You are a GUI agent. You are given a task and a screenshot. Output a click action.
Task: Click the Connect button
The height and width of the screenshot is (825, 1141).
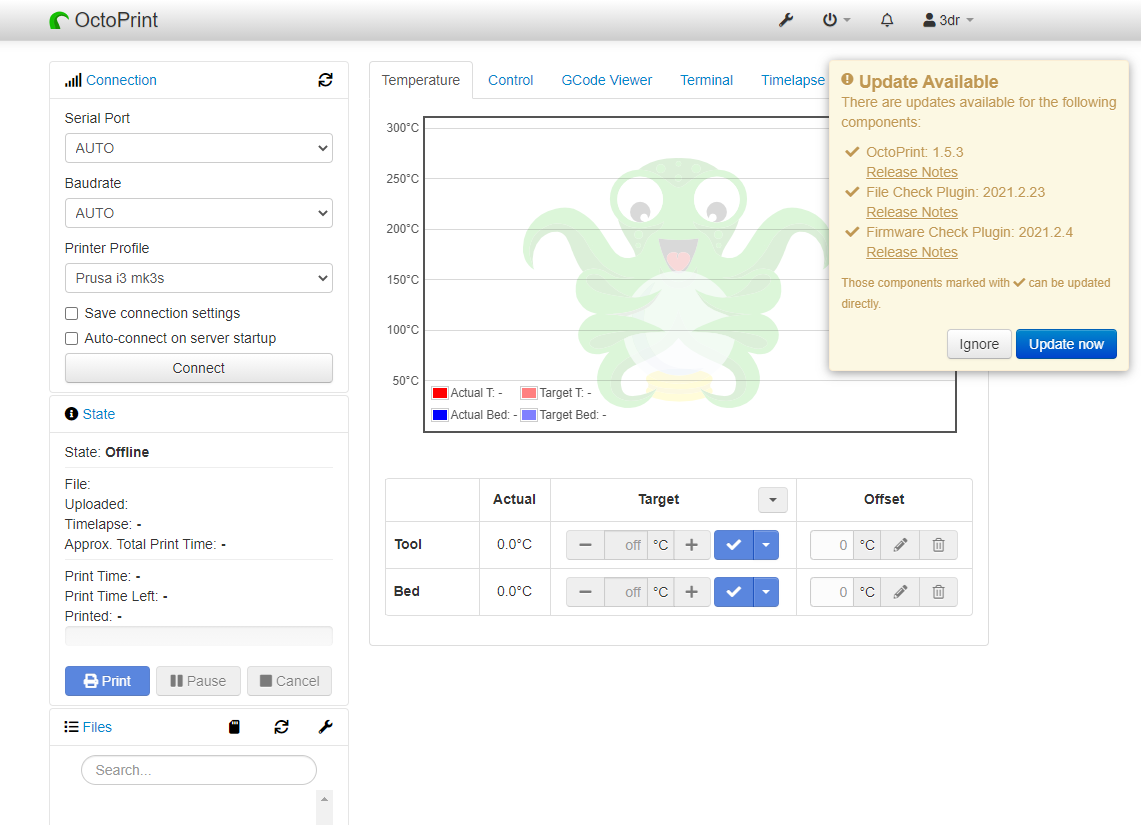click(x=199, y=368)
